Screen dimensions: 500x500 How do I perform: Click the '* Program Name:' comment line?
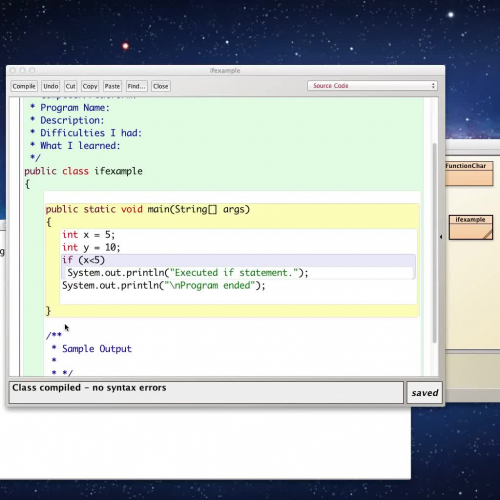pos(69,108)
